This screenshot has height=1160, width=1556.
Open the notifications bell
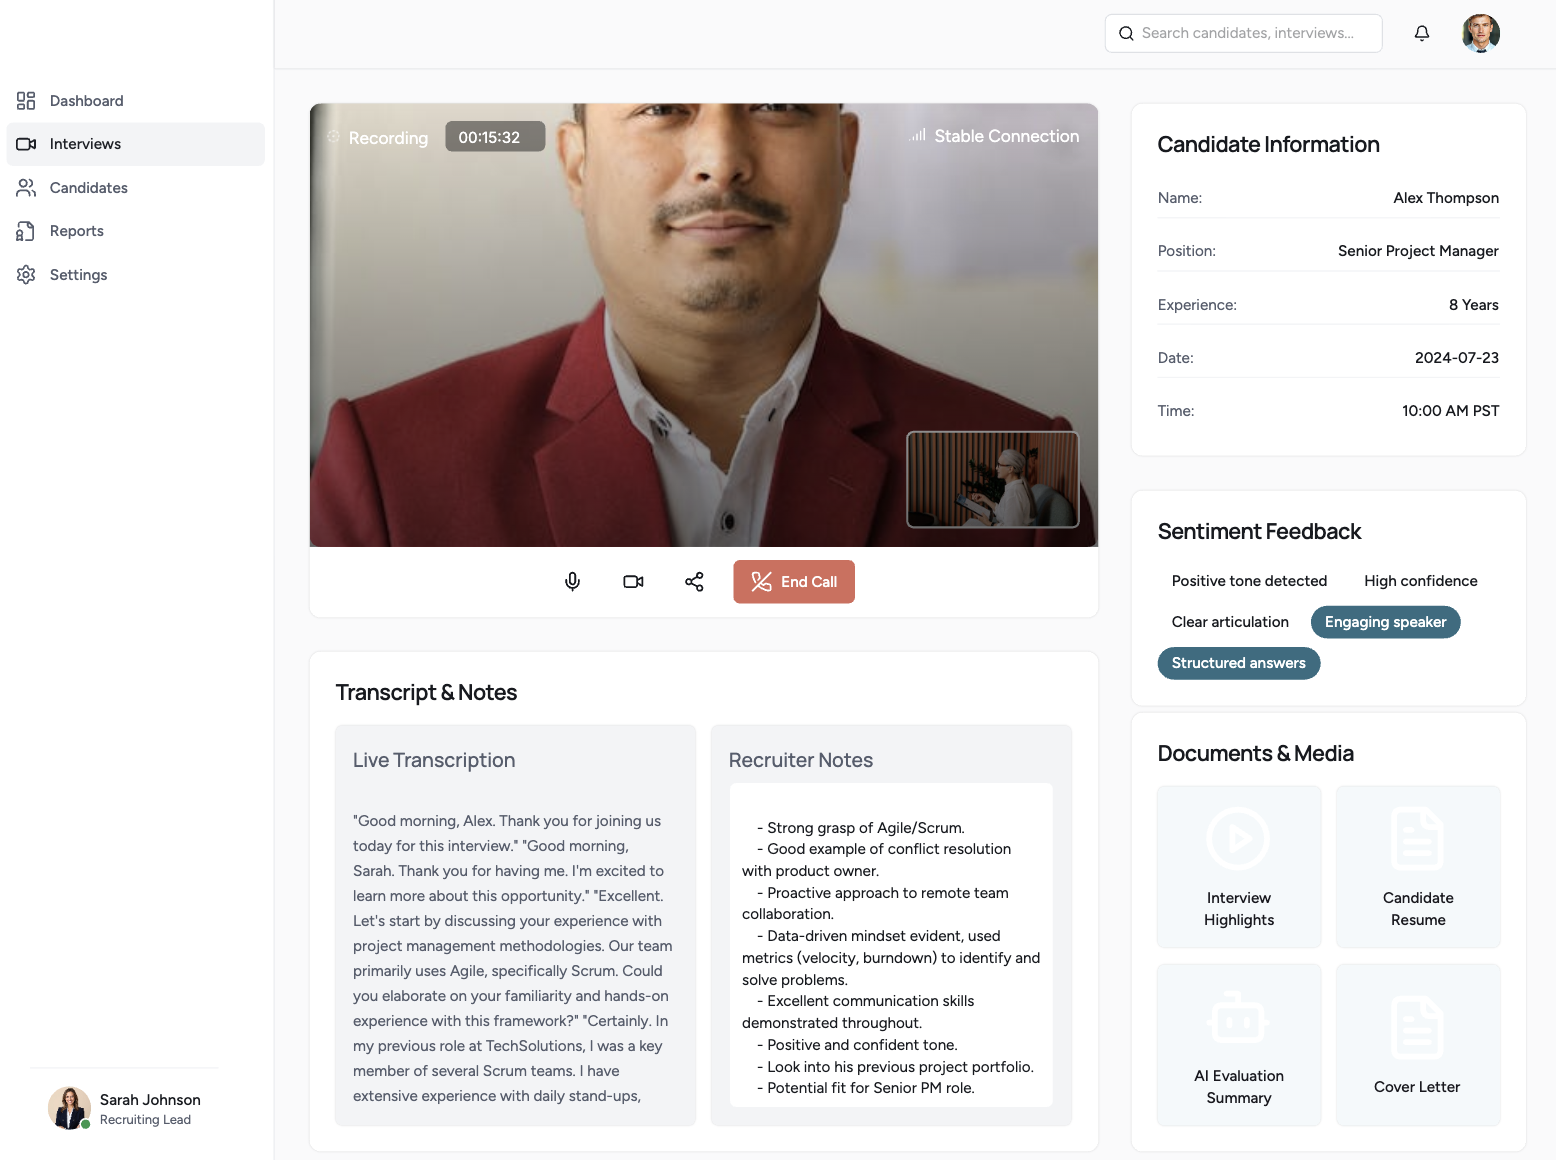1421,33
